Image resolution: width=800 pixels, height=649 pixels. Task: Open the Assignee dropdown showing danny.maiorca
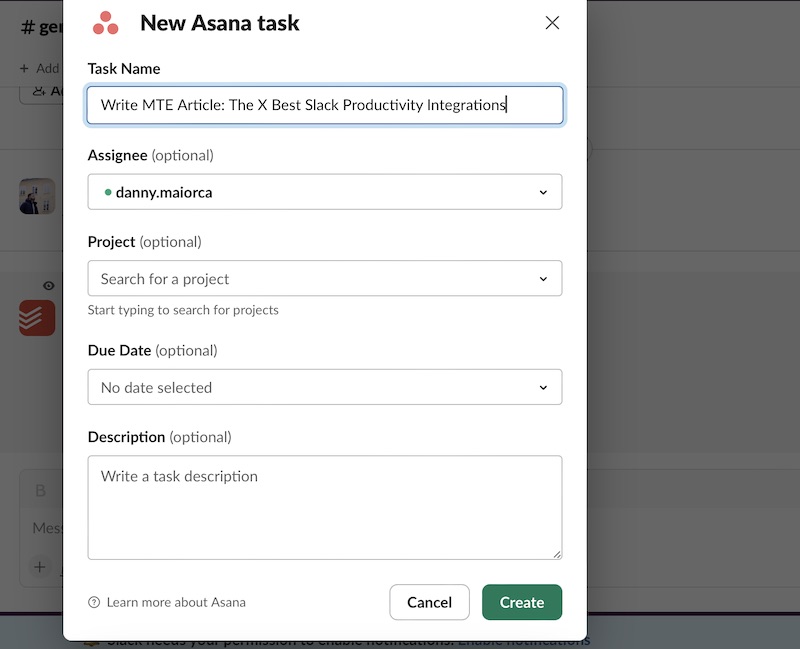(325, 192)
